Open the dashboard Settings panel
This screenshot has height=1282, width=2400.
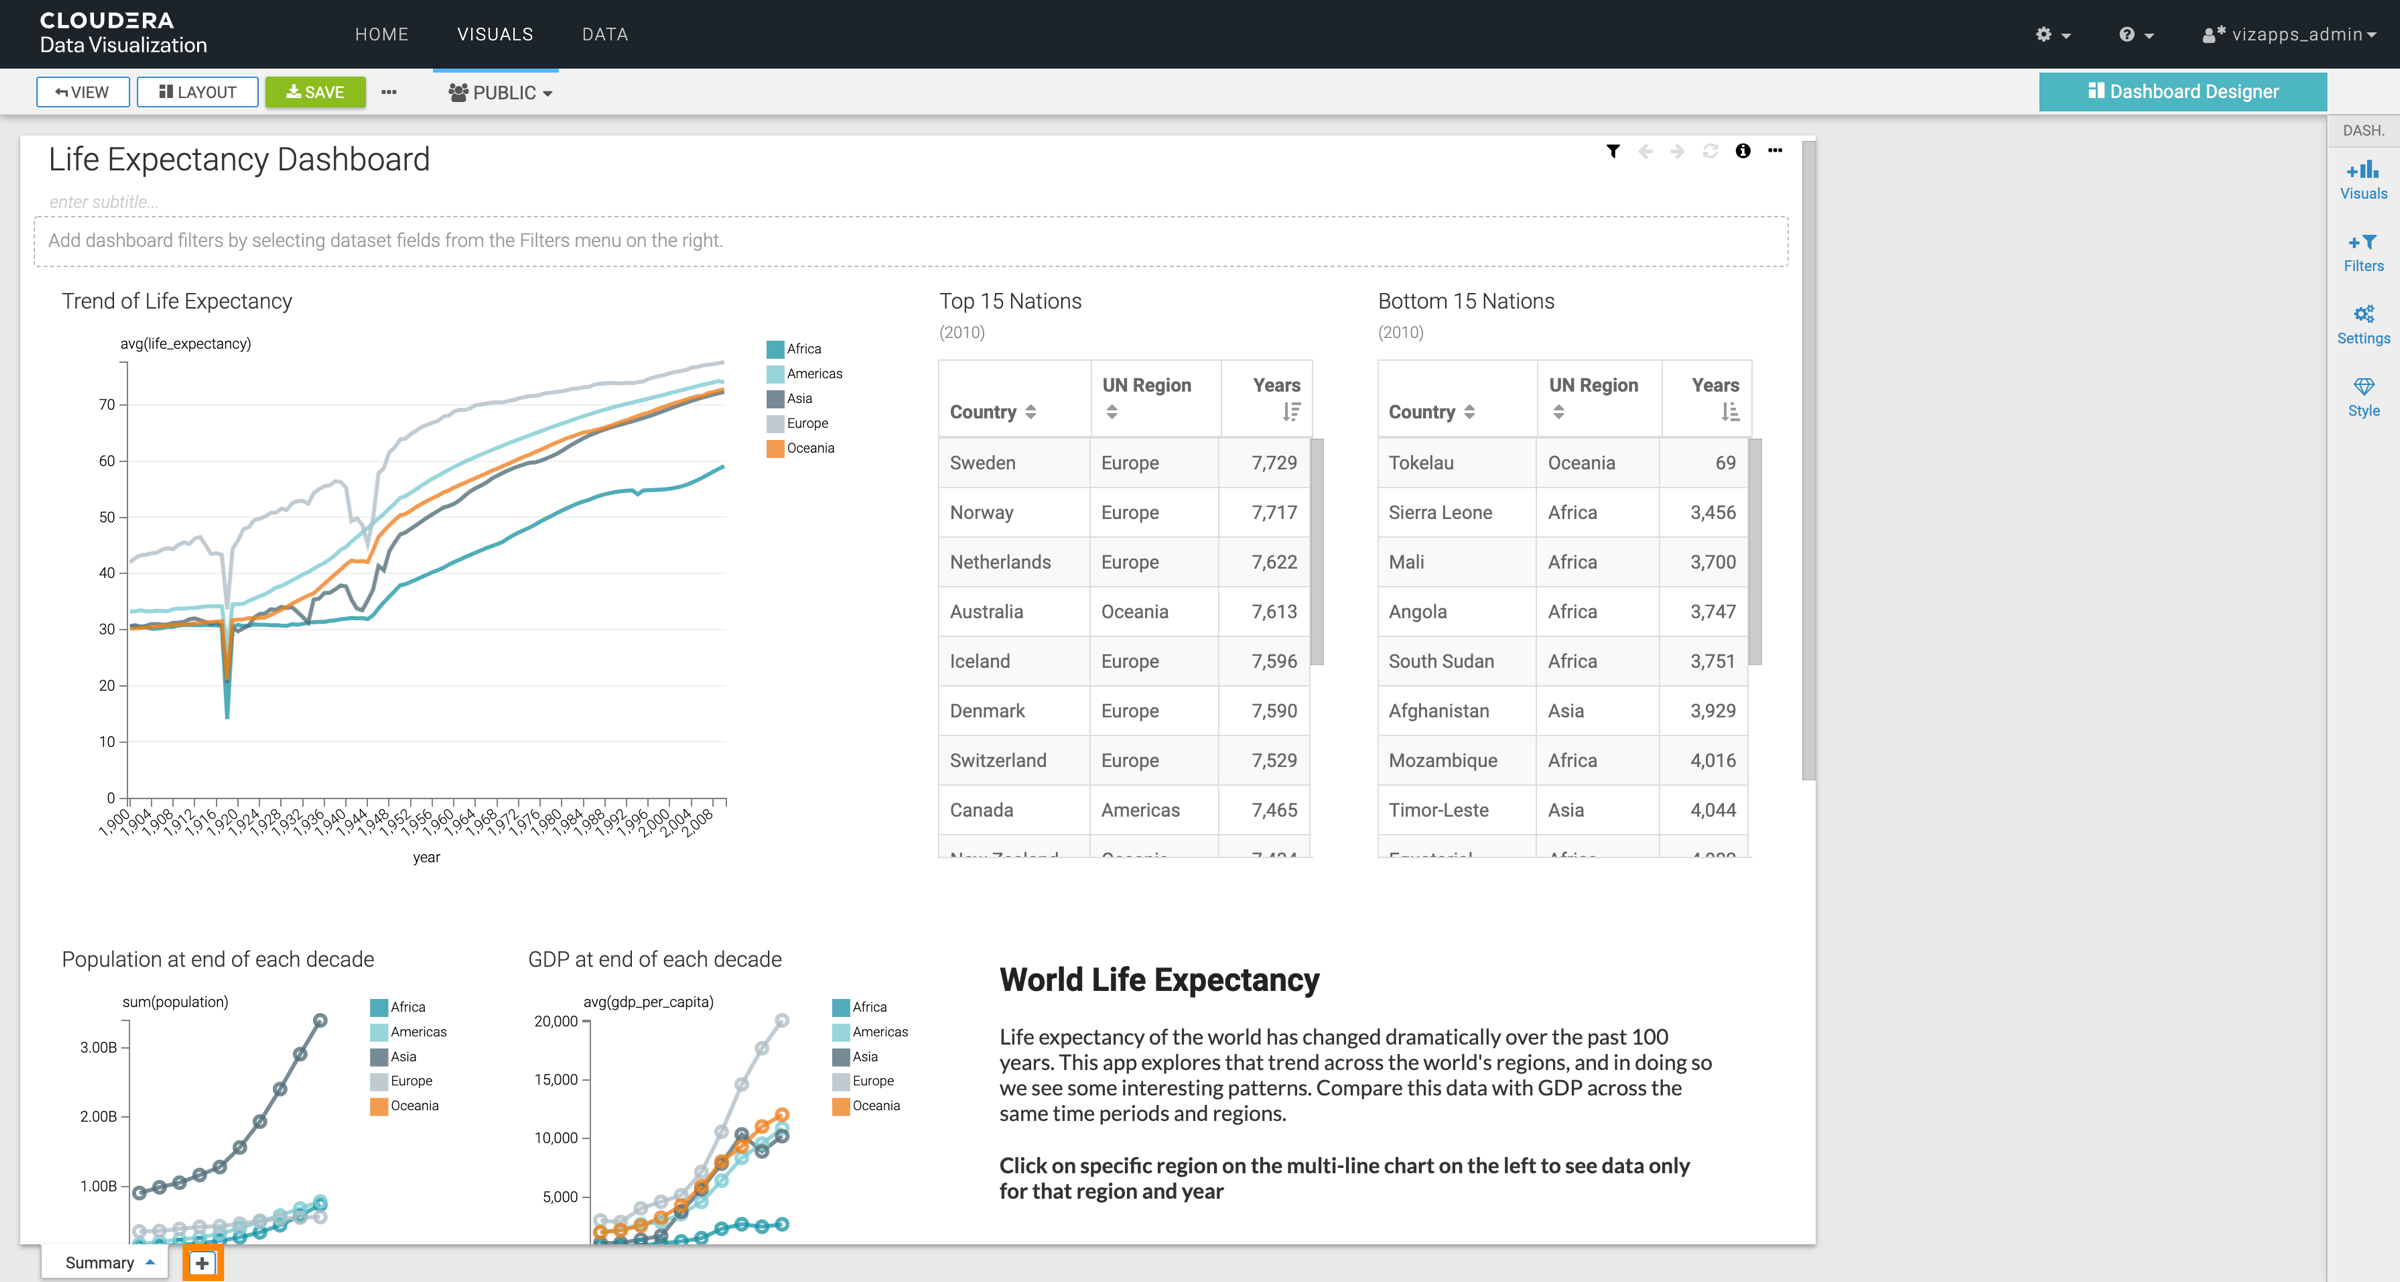[2363, 324]
